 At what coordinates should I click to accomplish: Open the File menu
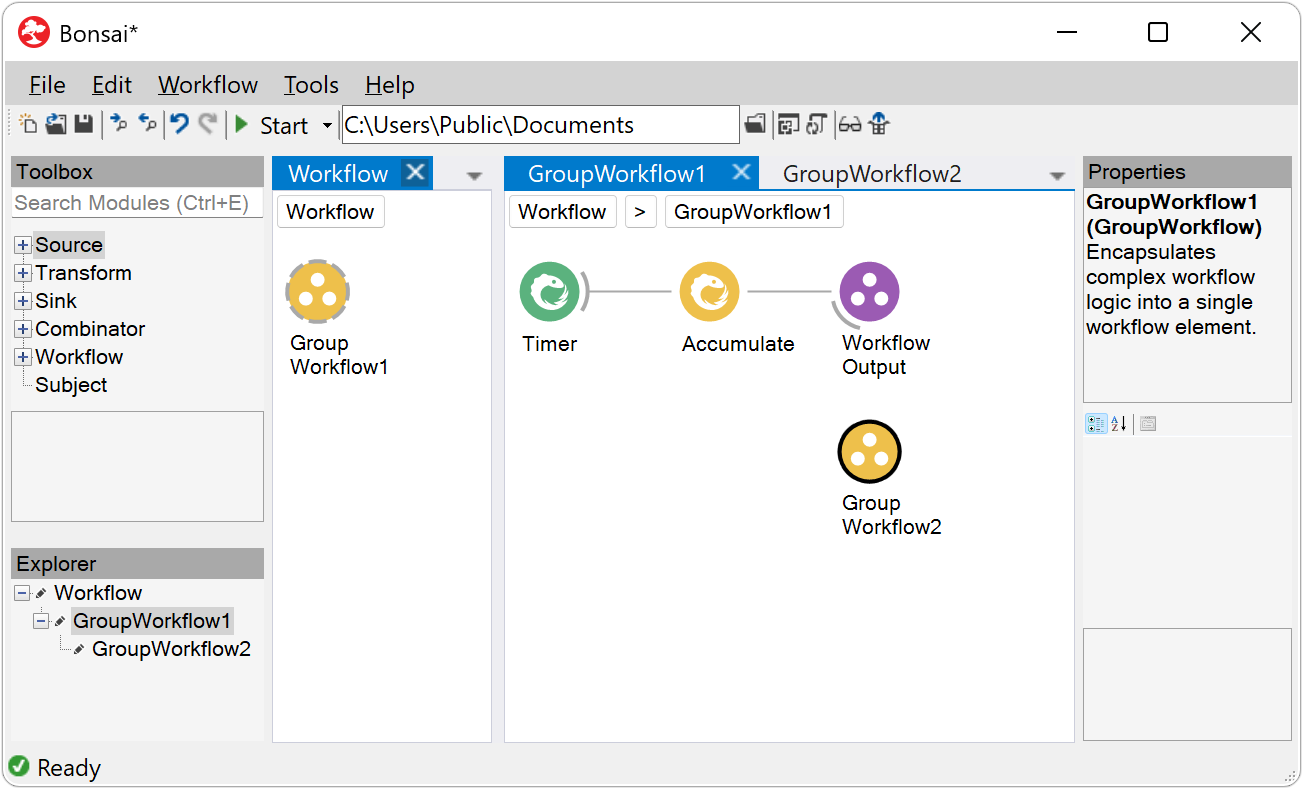coord(47,85)
